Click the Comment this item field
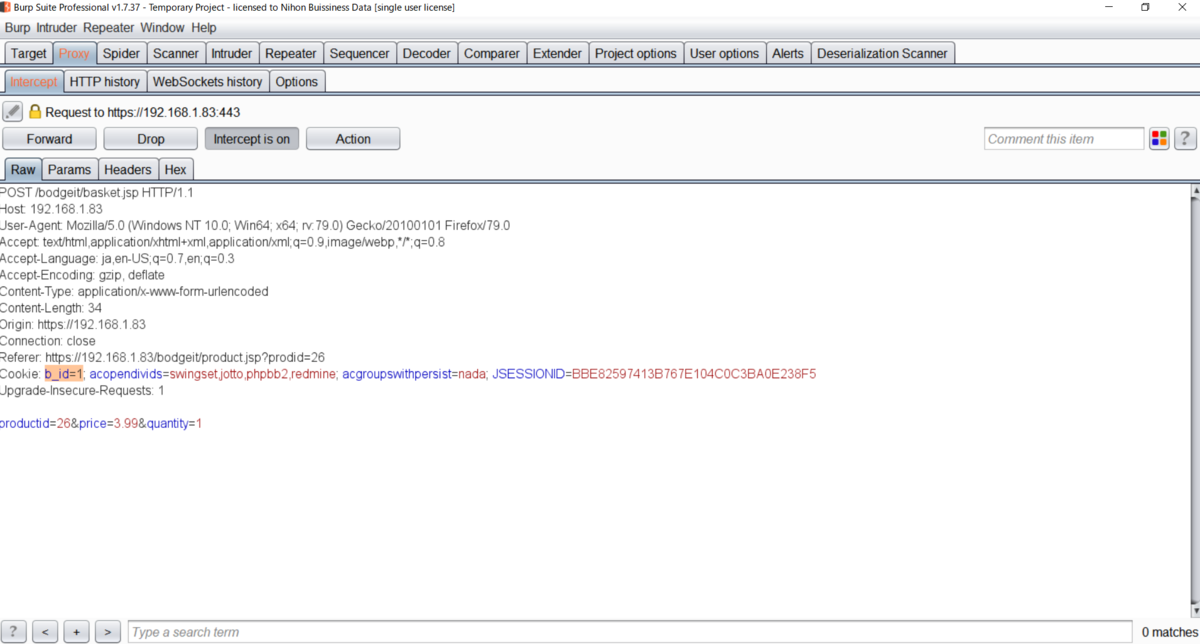The image size is (1200, 644). [1064, 139]
